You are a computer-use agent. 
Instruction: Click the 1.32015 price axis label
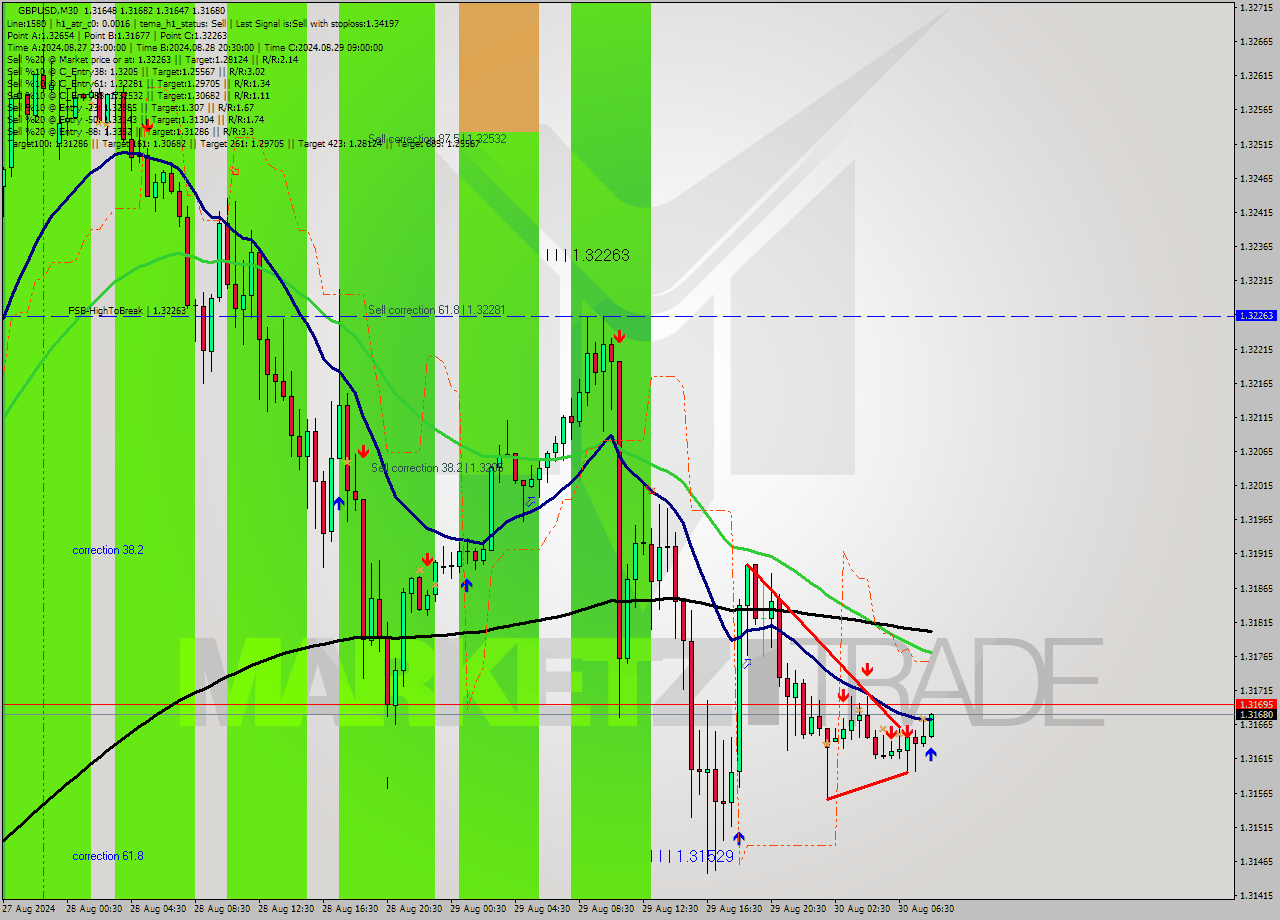tap(1256, 485)
